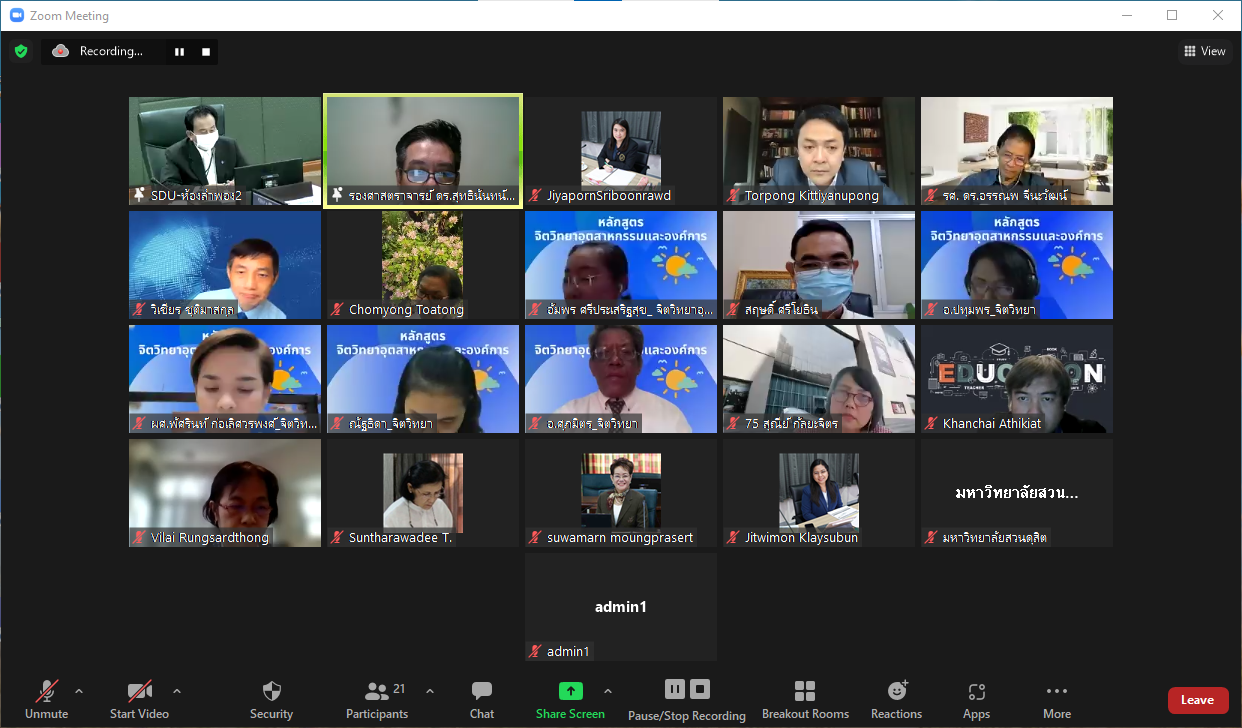Image resolution: width=1242 pixels, height=728 pixels.
Task: Open the Apps panel
Action: tap(976, 699)
